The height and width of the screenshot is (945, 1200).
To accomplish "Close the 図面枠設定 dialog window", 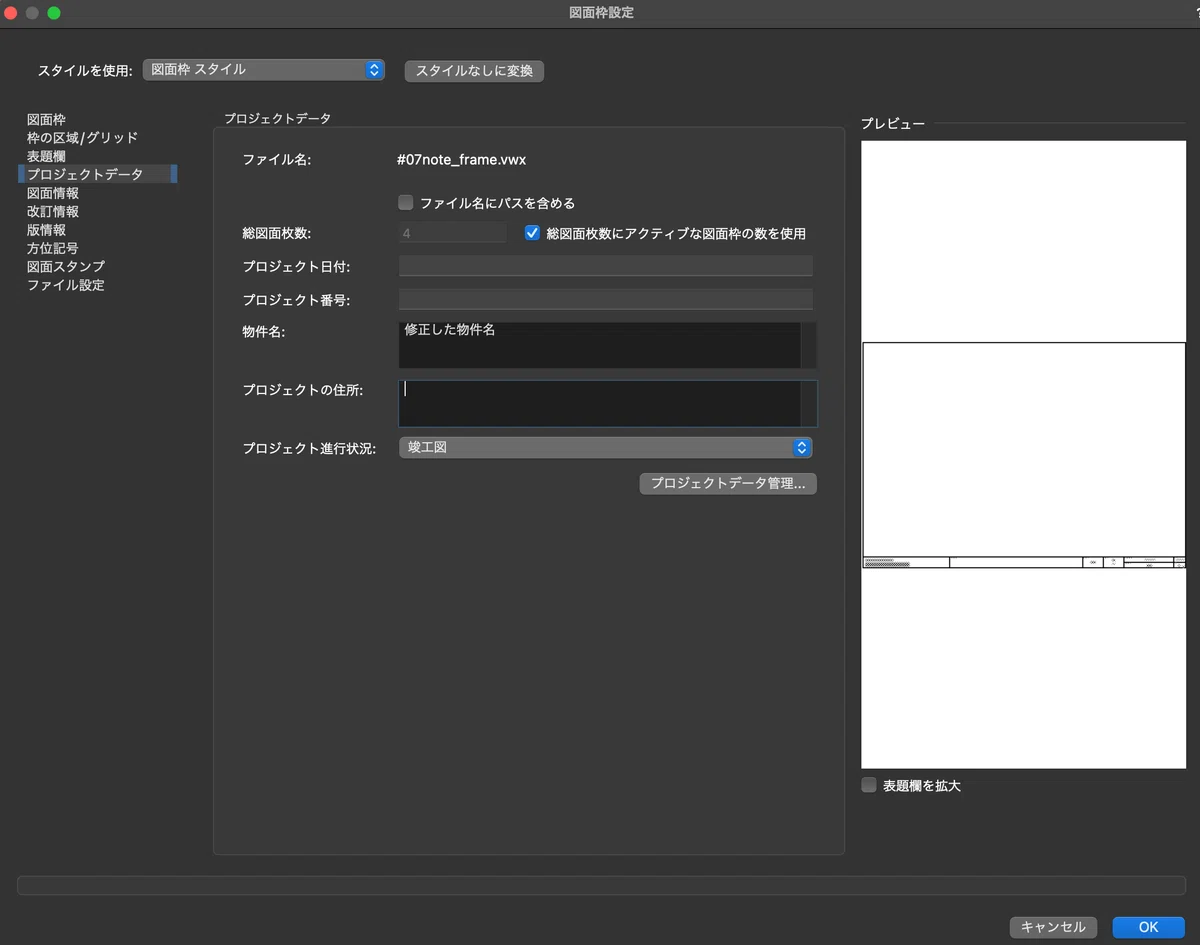I will [12, 13].
